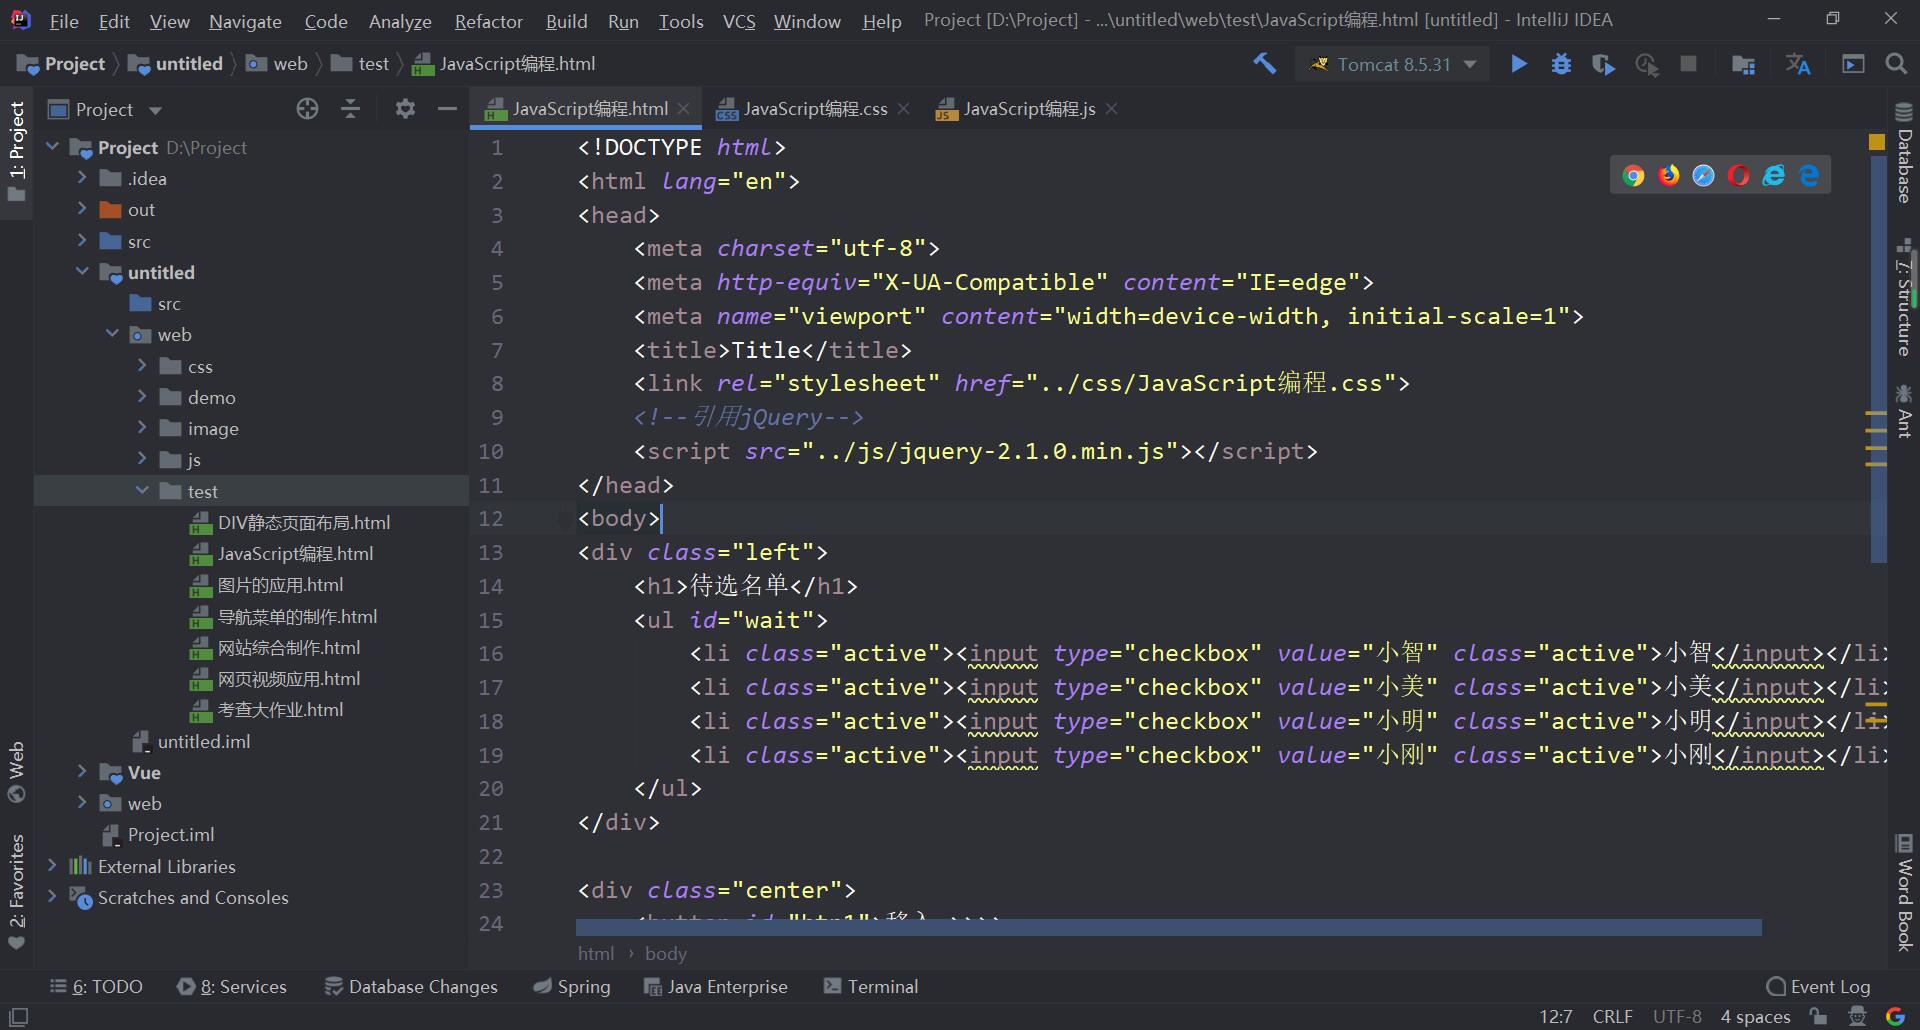Open the VCS menu
Image resolution: width=1920 pixels, height=1030 pixels.
coord(739,21)
